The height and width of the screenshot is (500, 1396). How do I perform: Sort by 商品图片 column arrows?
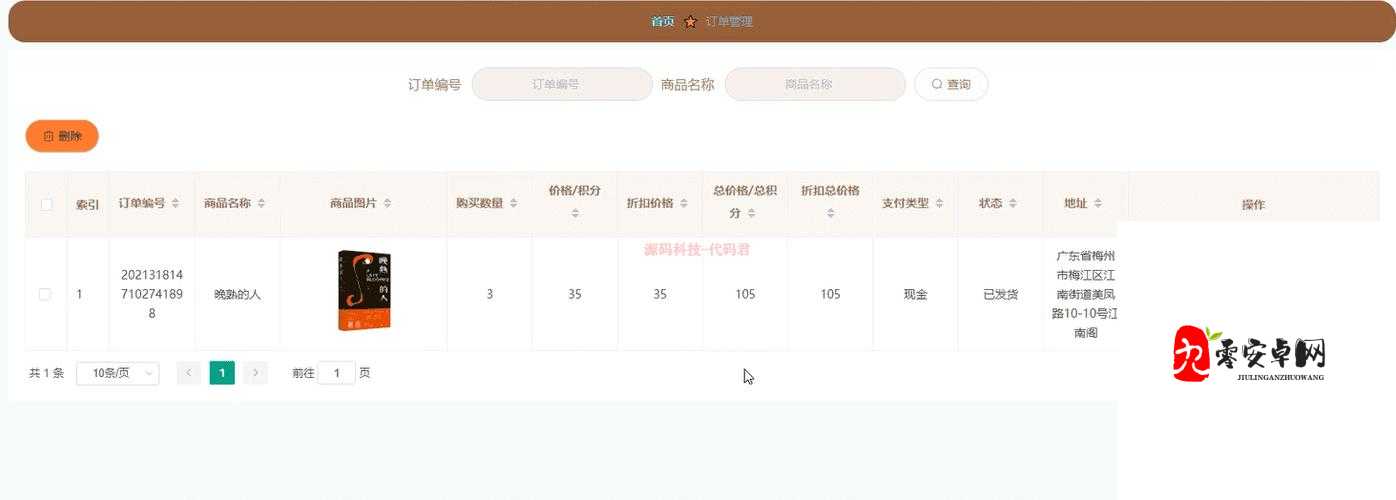click(x=387, y=203)
